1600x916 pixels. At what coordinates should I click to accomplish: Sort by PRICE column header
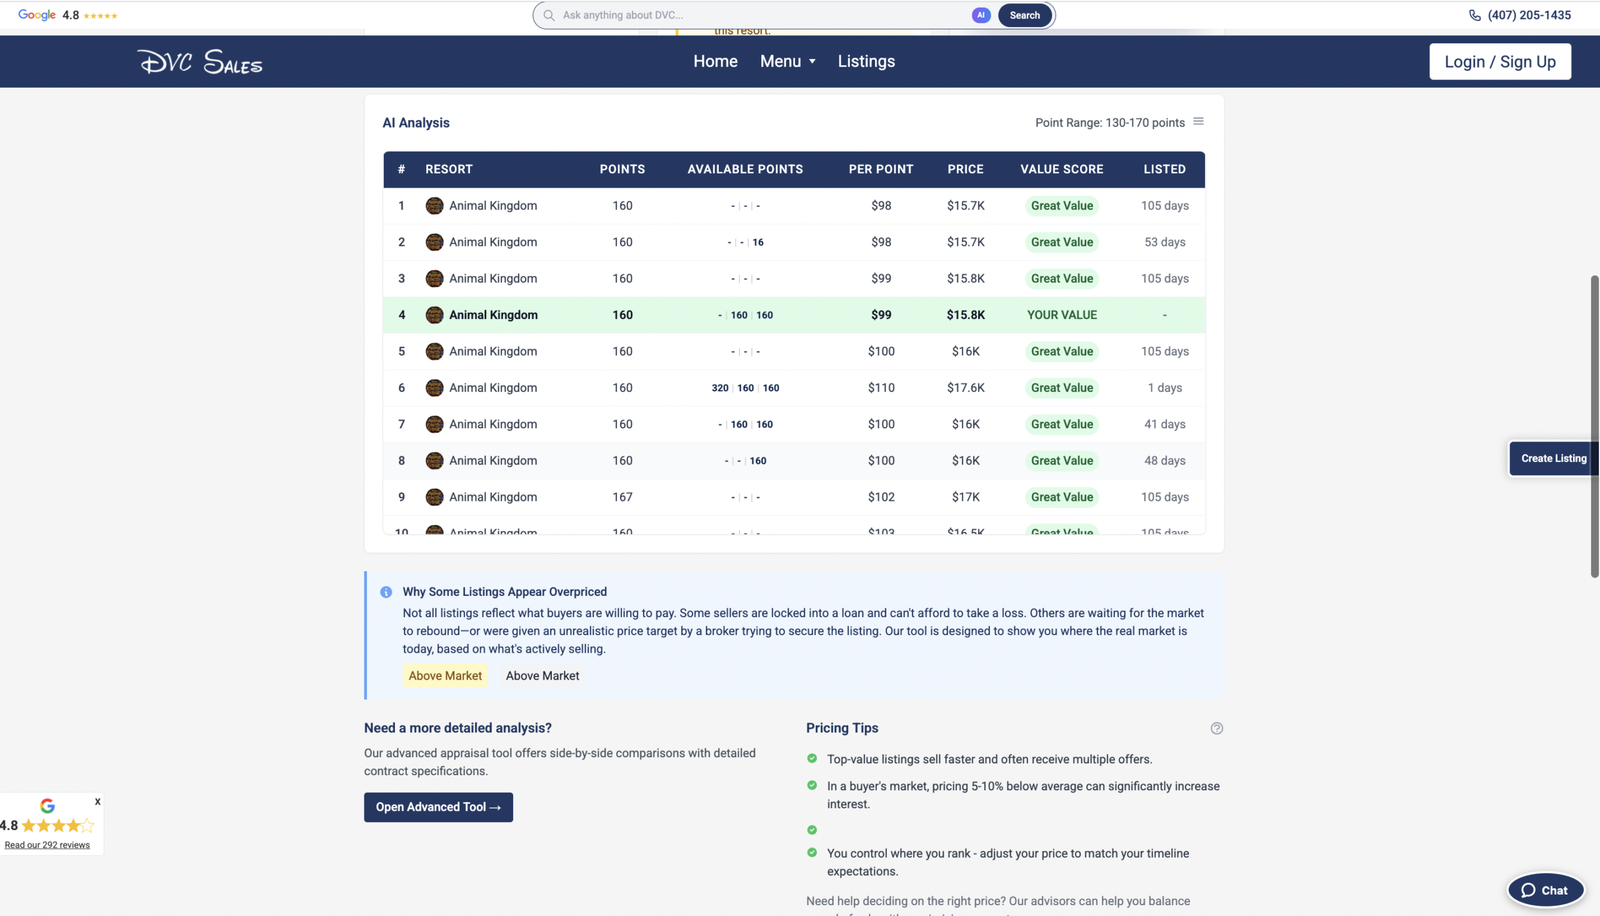[x=966, y=169]
